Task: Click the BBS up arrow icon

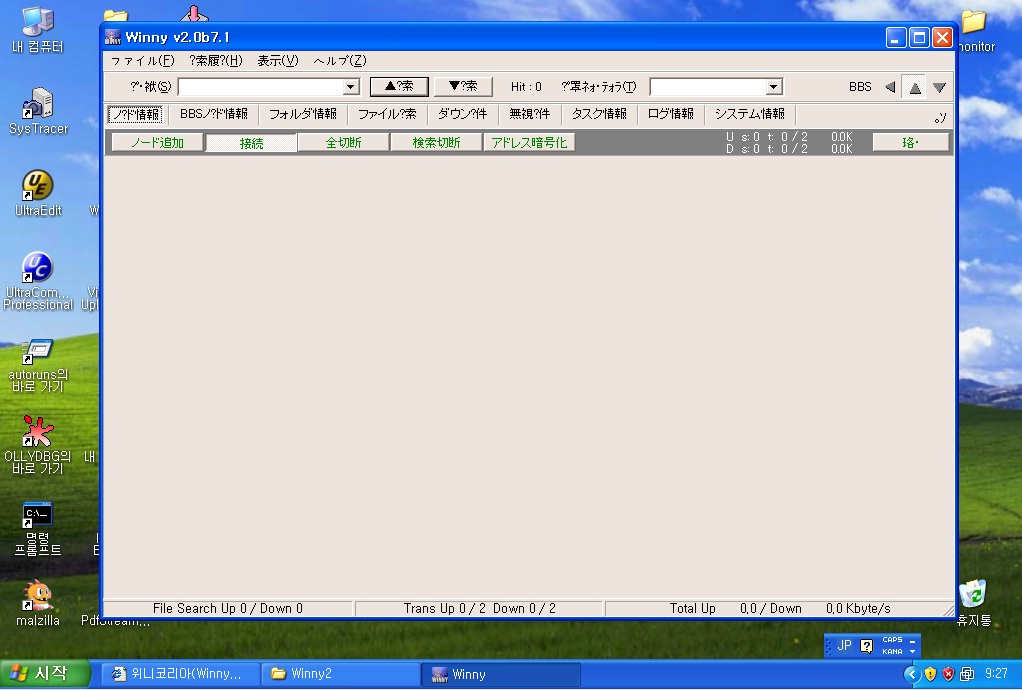Action: [x=915, y=87]
